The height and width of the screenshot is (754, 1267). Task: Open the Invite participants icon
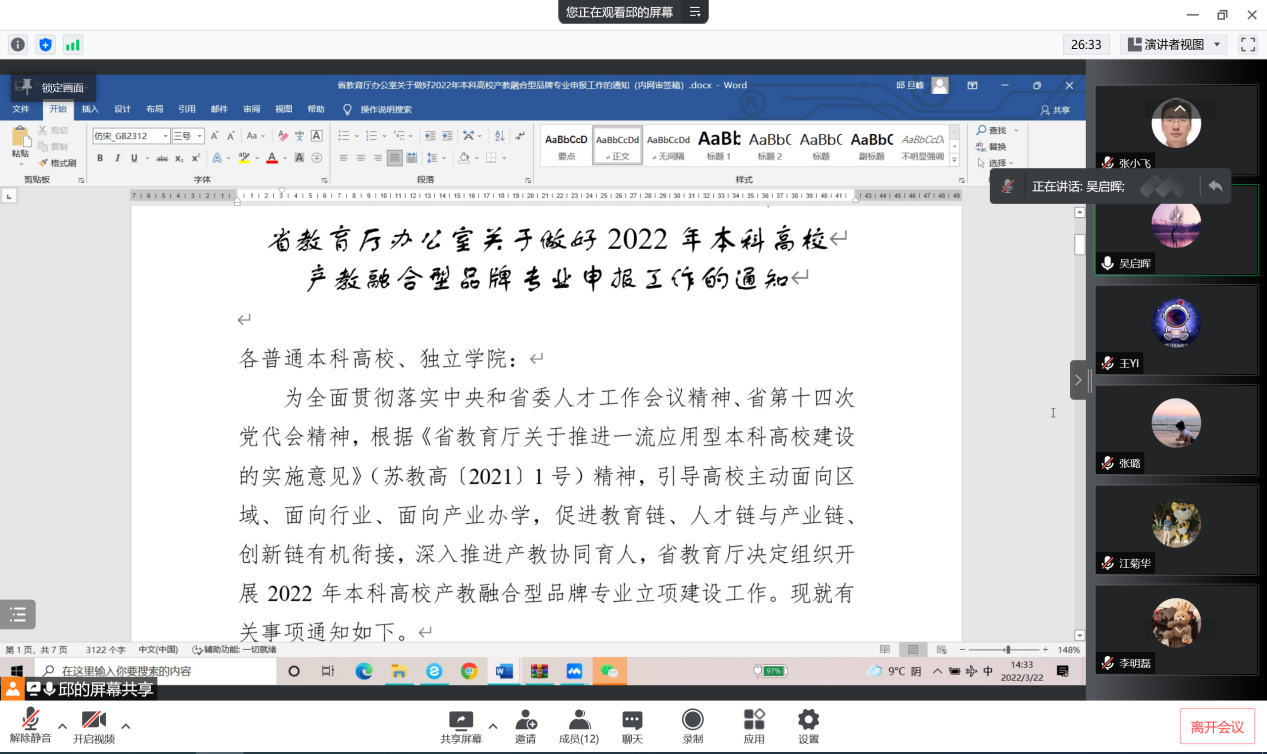pos(525,721)
